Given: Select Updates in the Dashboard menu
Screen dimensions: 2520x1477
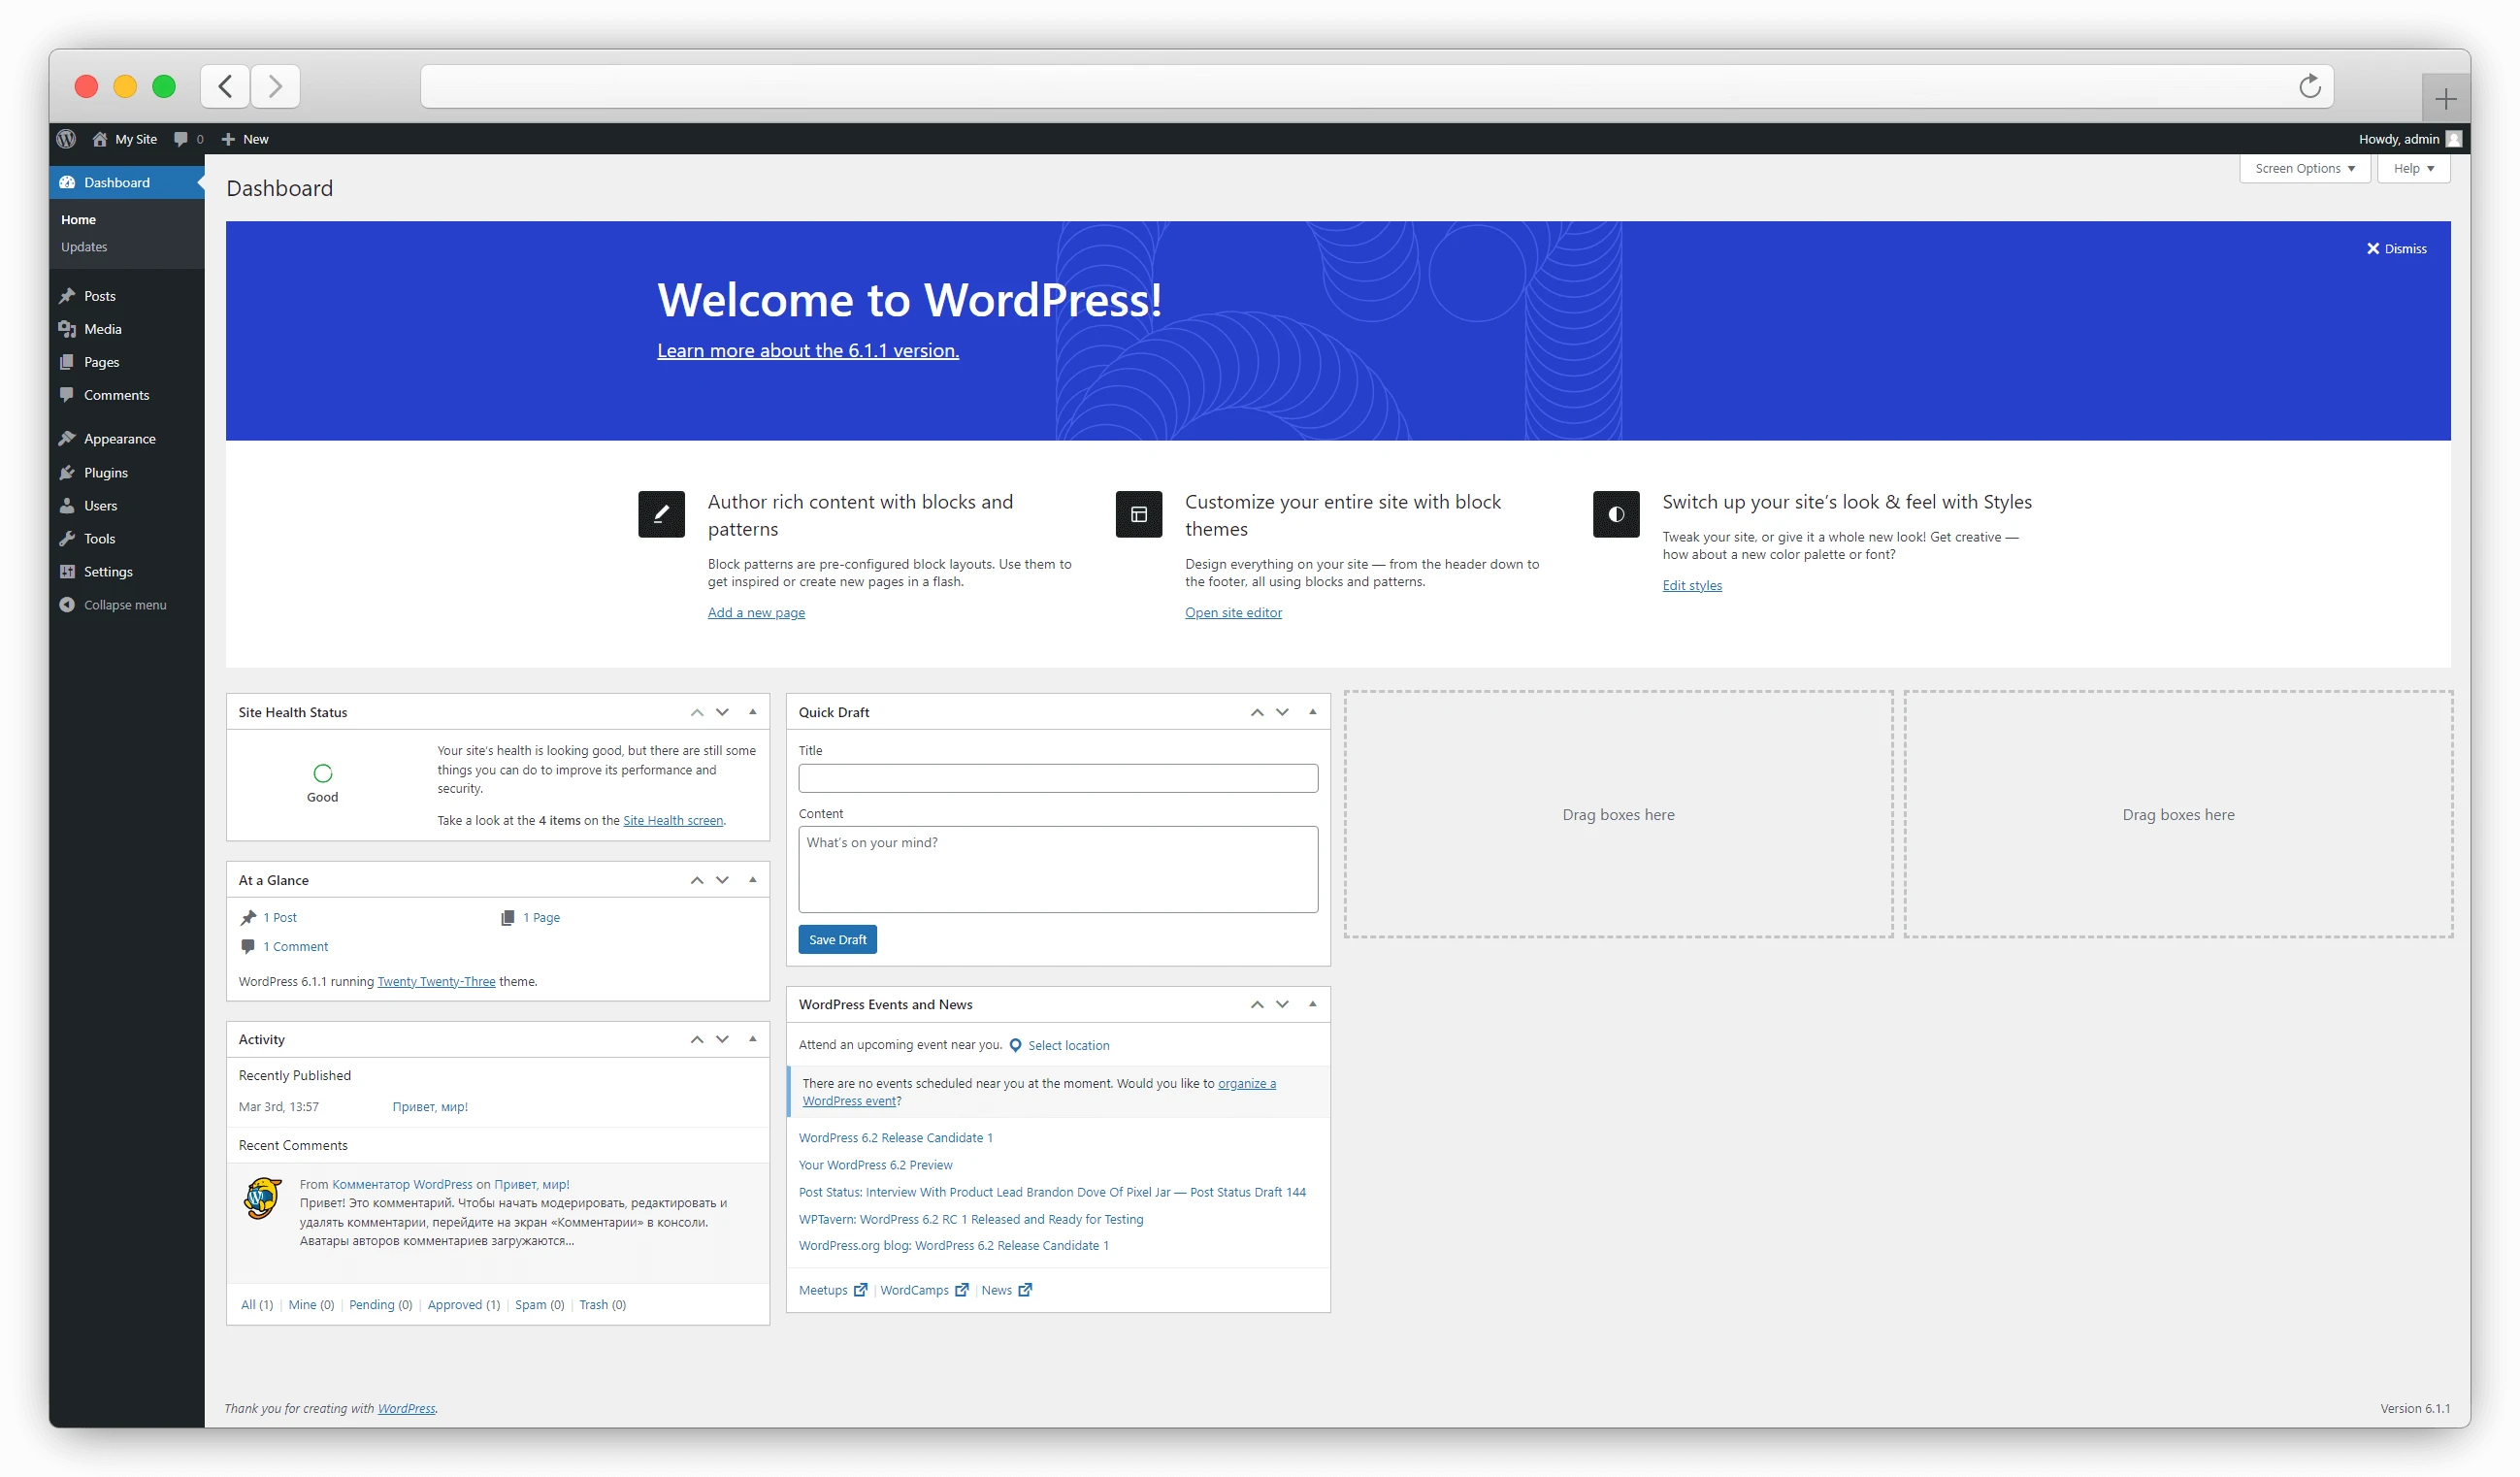Looking at the screenshot, I should point(84,246).
